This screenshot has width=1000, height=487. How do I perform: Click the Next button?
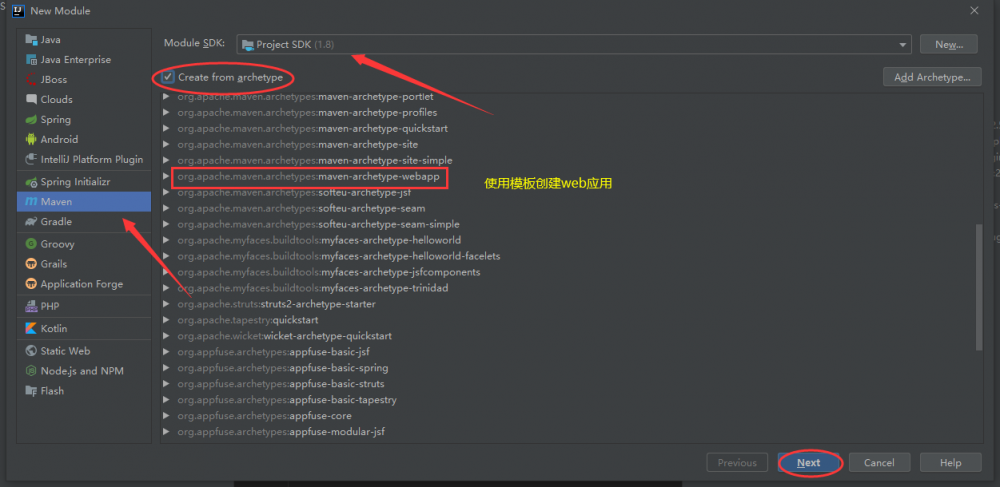[x=809, y=463]
